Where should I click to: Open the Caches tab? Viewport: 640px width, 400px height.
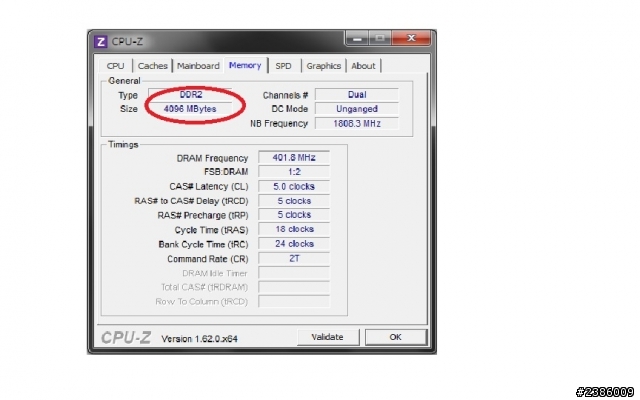[x=152, y=66]
